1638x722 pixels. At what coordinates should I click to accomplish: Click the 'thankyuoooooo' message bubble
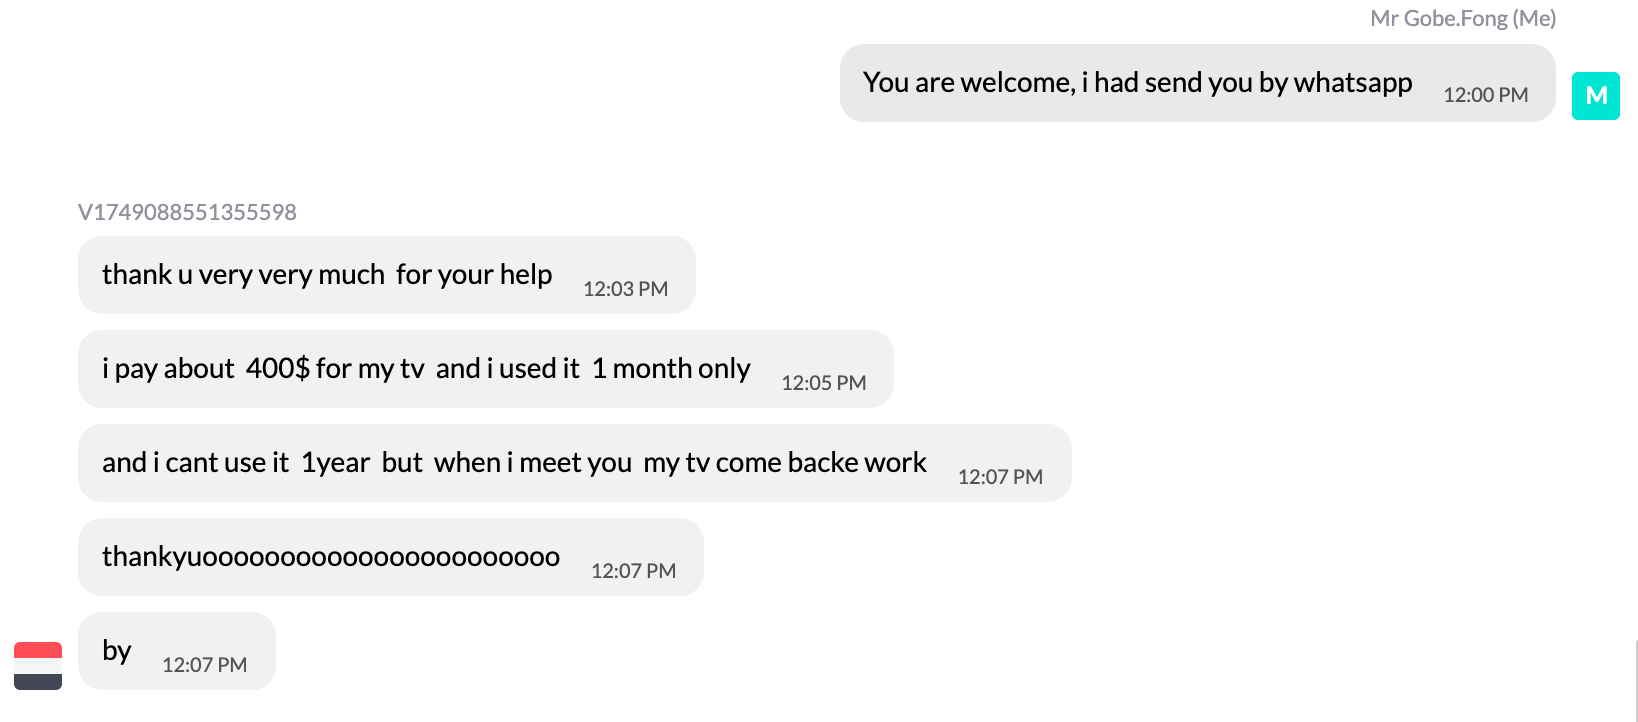click(x=331, y=557)
